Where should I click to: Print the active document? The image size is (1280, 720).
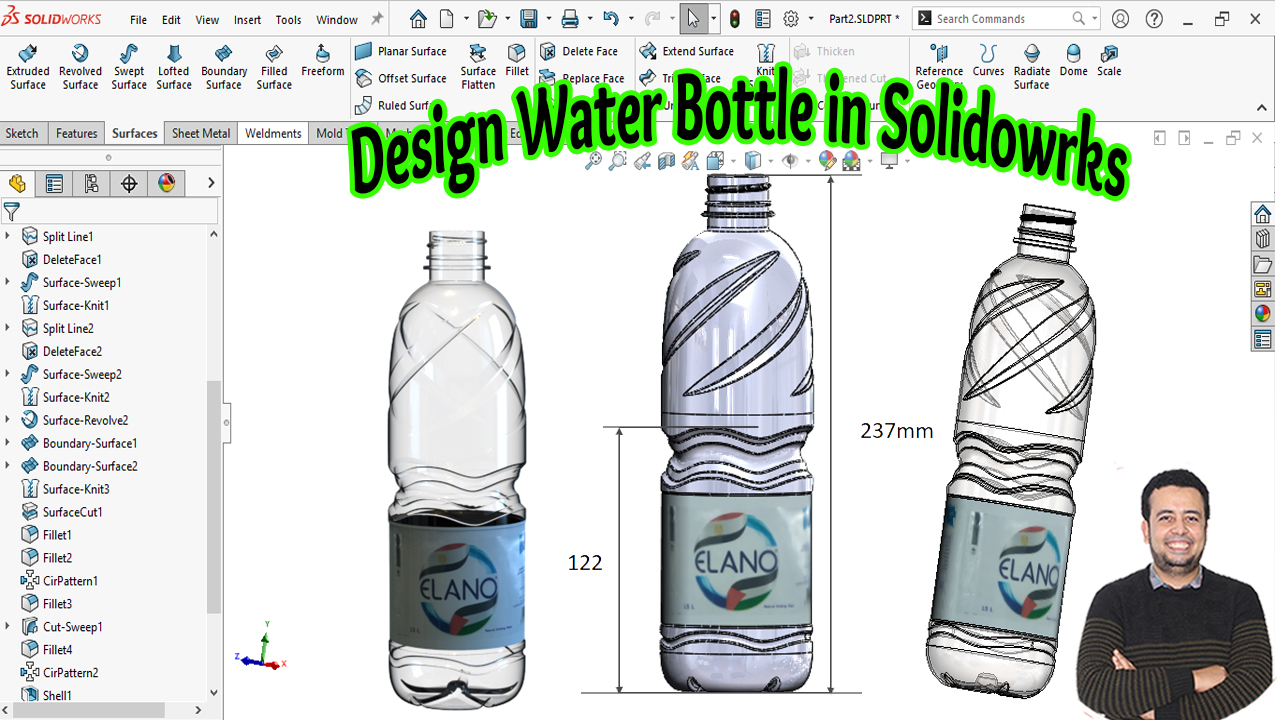pyautogui.click(x=570, y=19)
